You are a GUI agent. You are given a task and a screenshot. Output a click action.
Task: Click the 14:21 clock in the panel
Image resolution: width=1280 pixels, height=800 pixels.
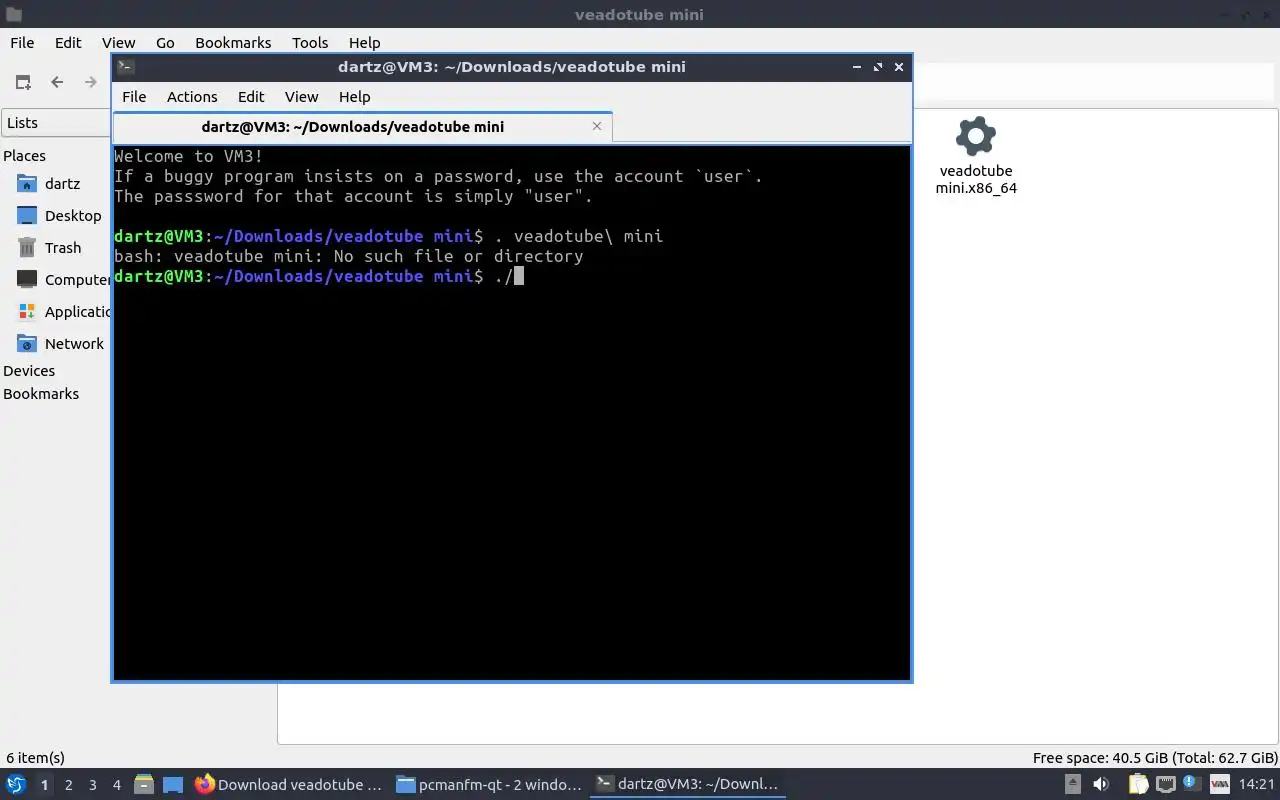pos(1257,785)
